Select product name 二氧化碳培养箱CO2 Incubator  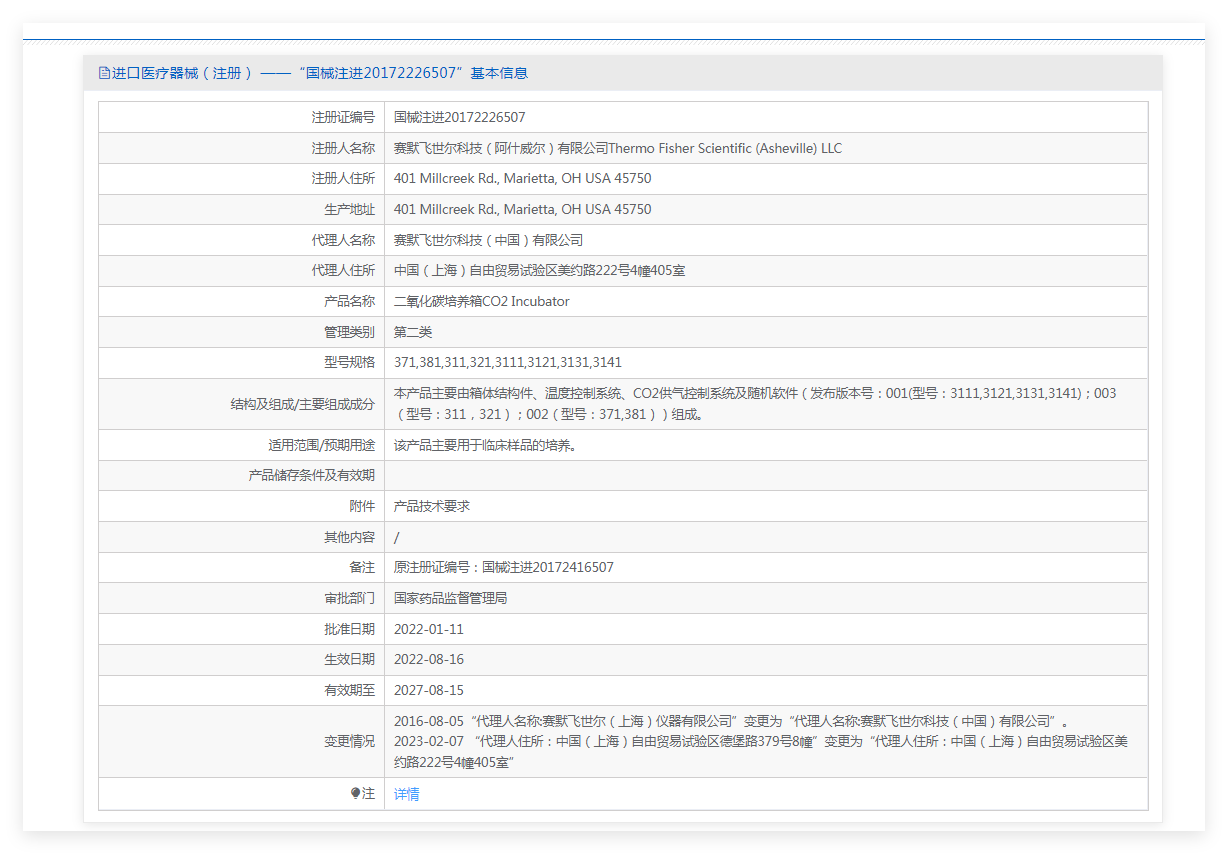[x=482, y=302]
